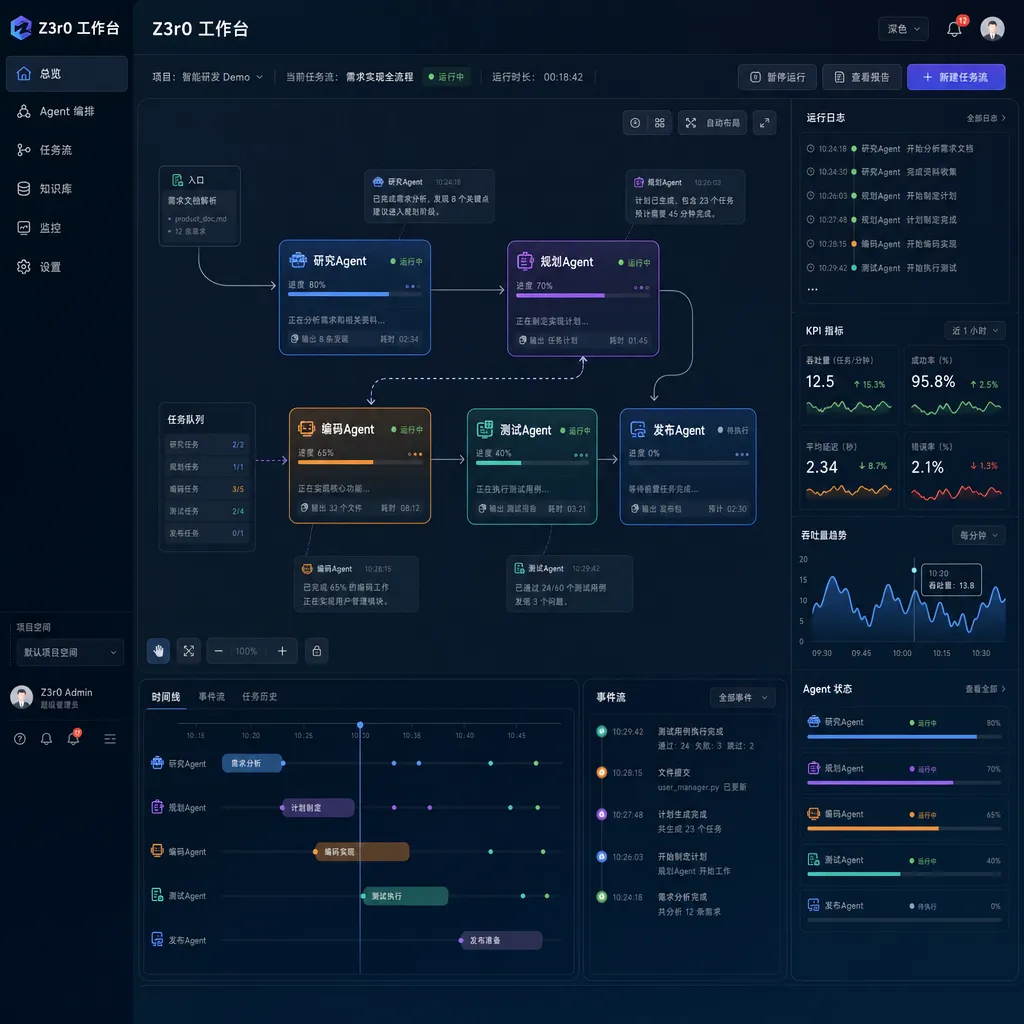Select the 测试执行 timeline segment
Screen dimensions: 1024x1024
[x=405, y=896]
